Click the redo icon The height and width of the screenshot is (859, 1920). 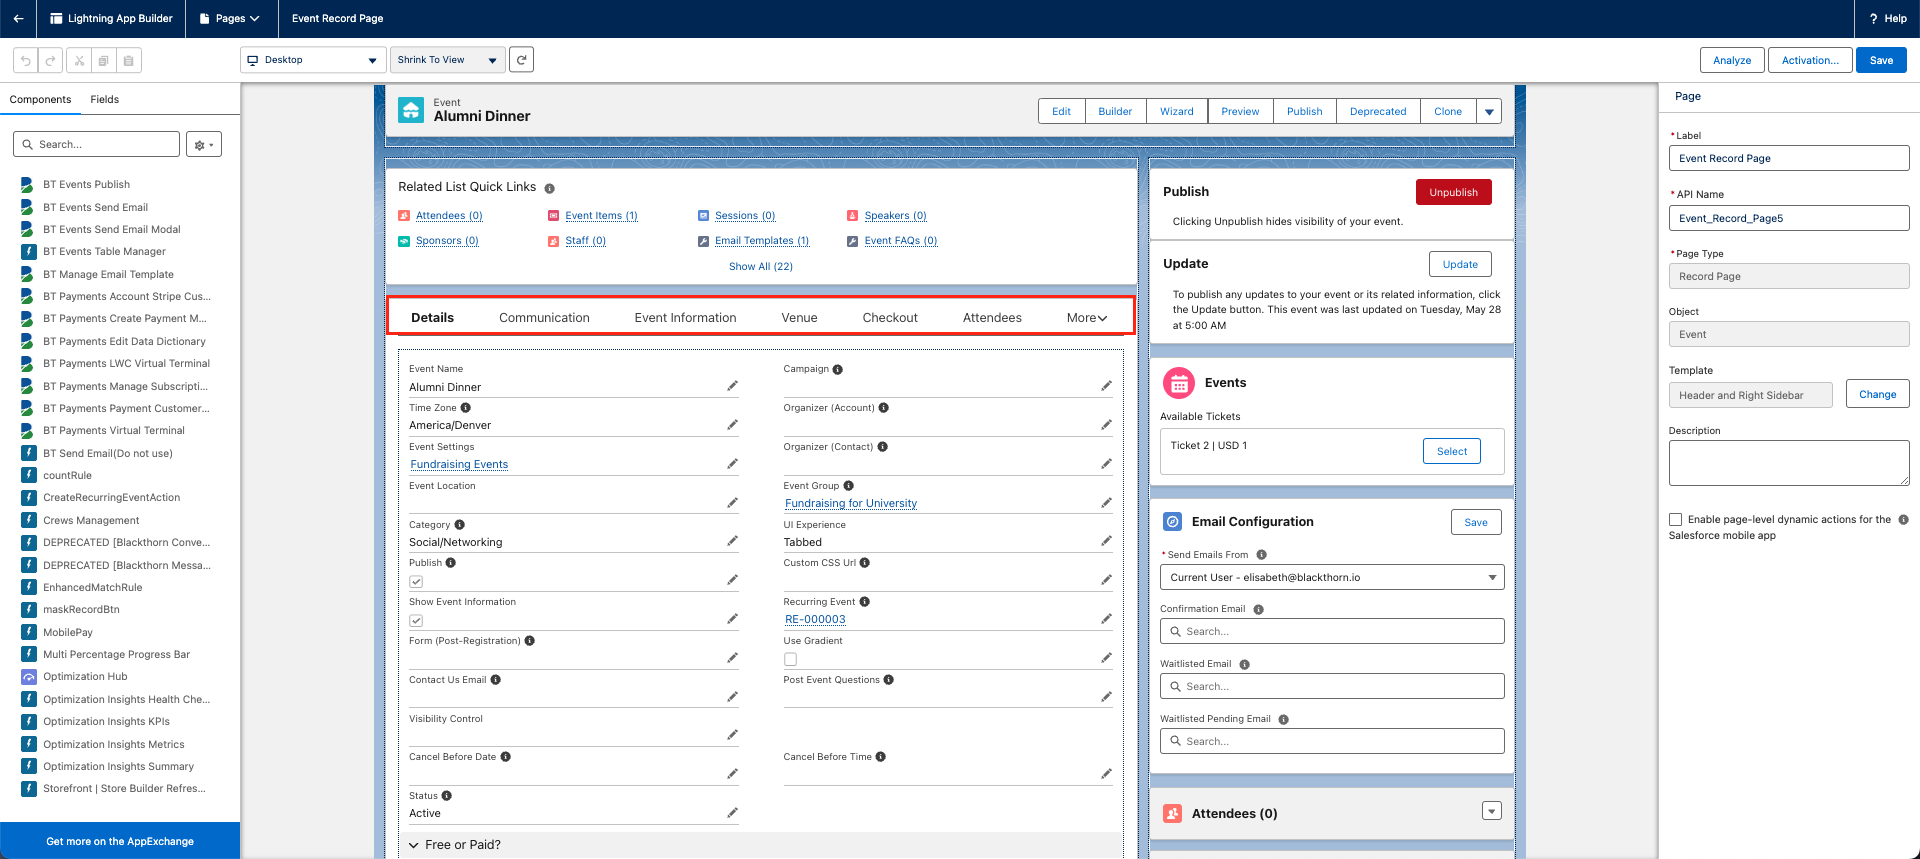[x=51, y=60]
